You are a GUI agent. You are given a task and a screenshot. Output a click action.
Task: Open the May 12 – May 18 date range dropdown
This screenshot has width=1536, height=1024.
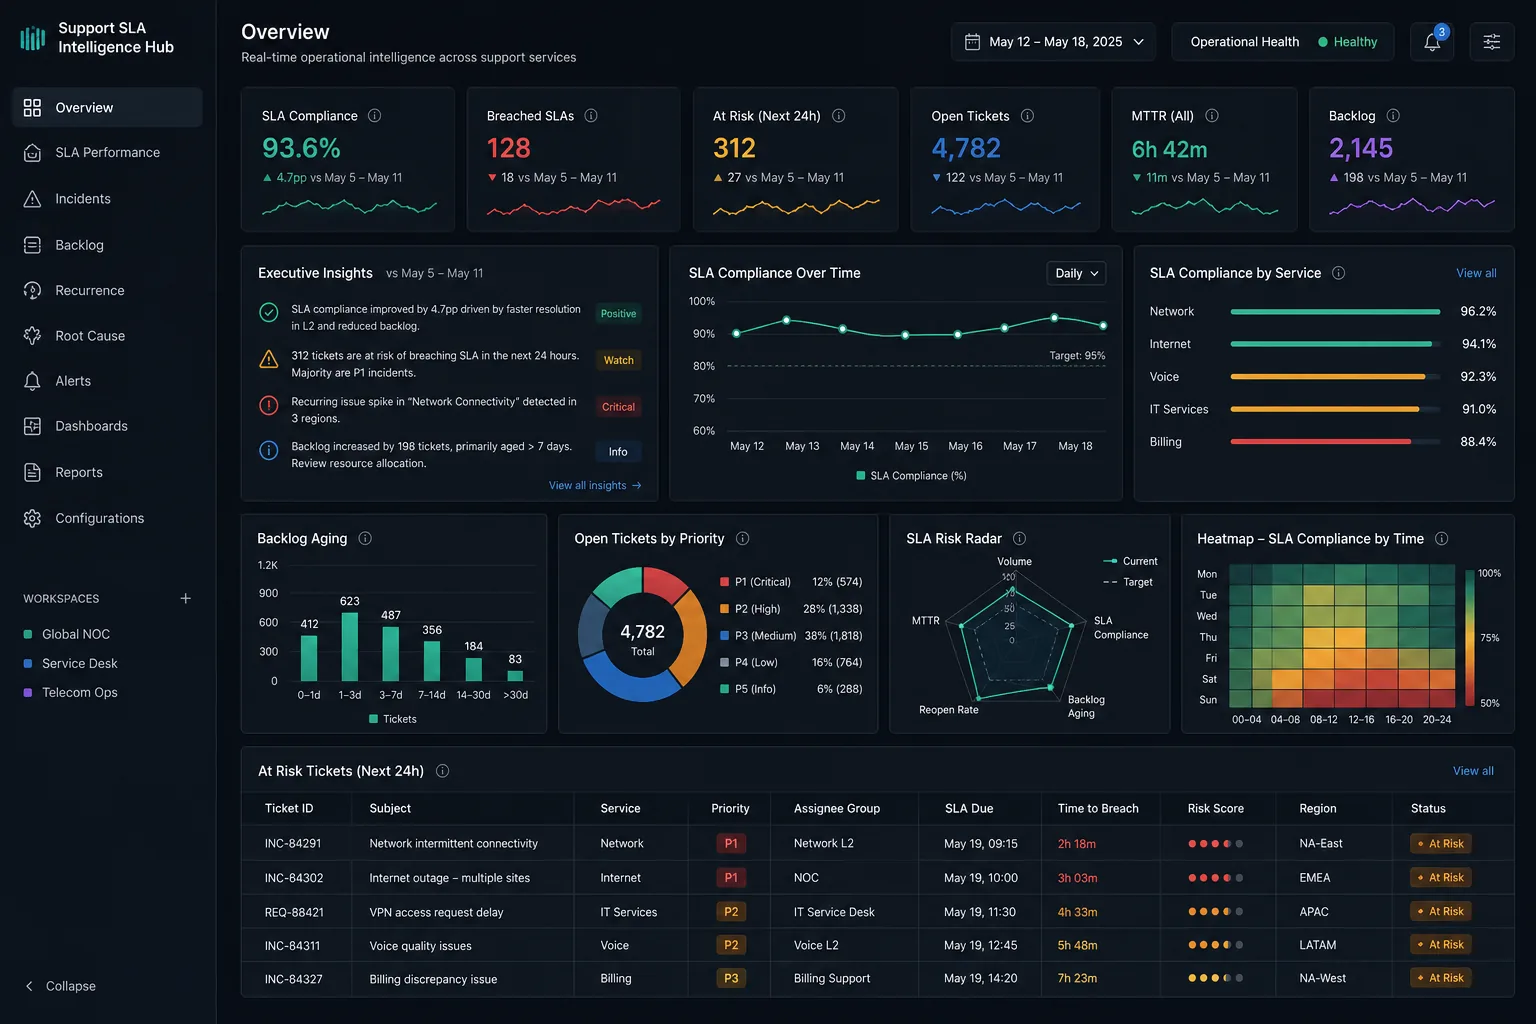click(x=1053, y=42)
